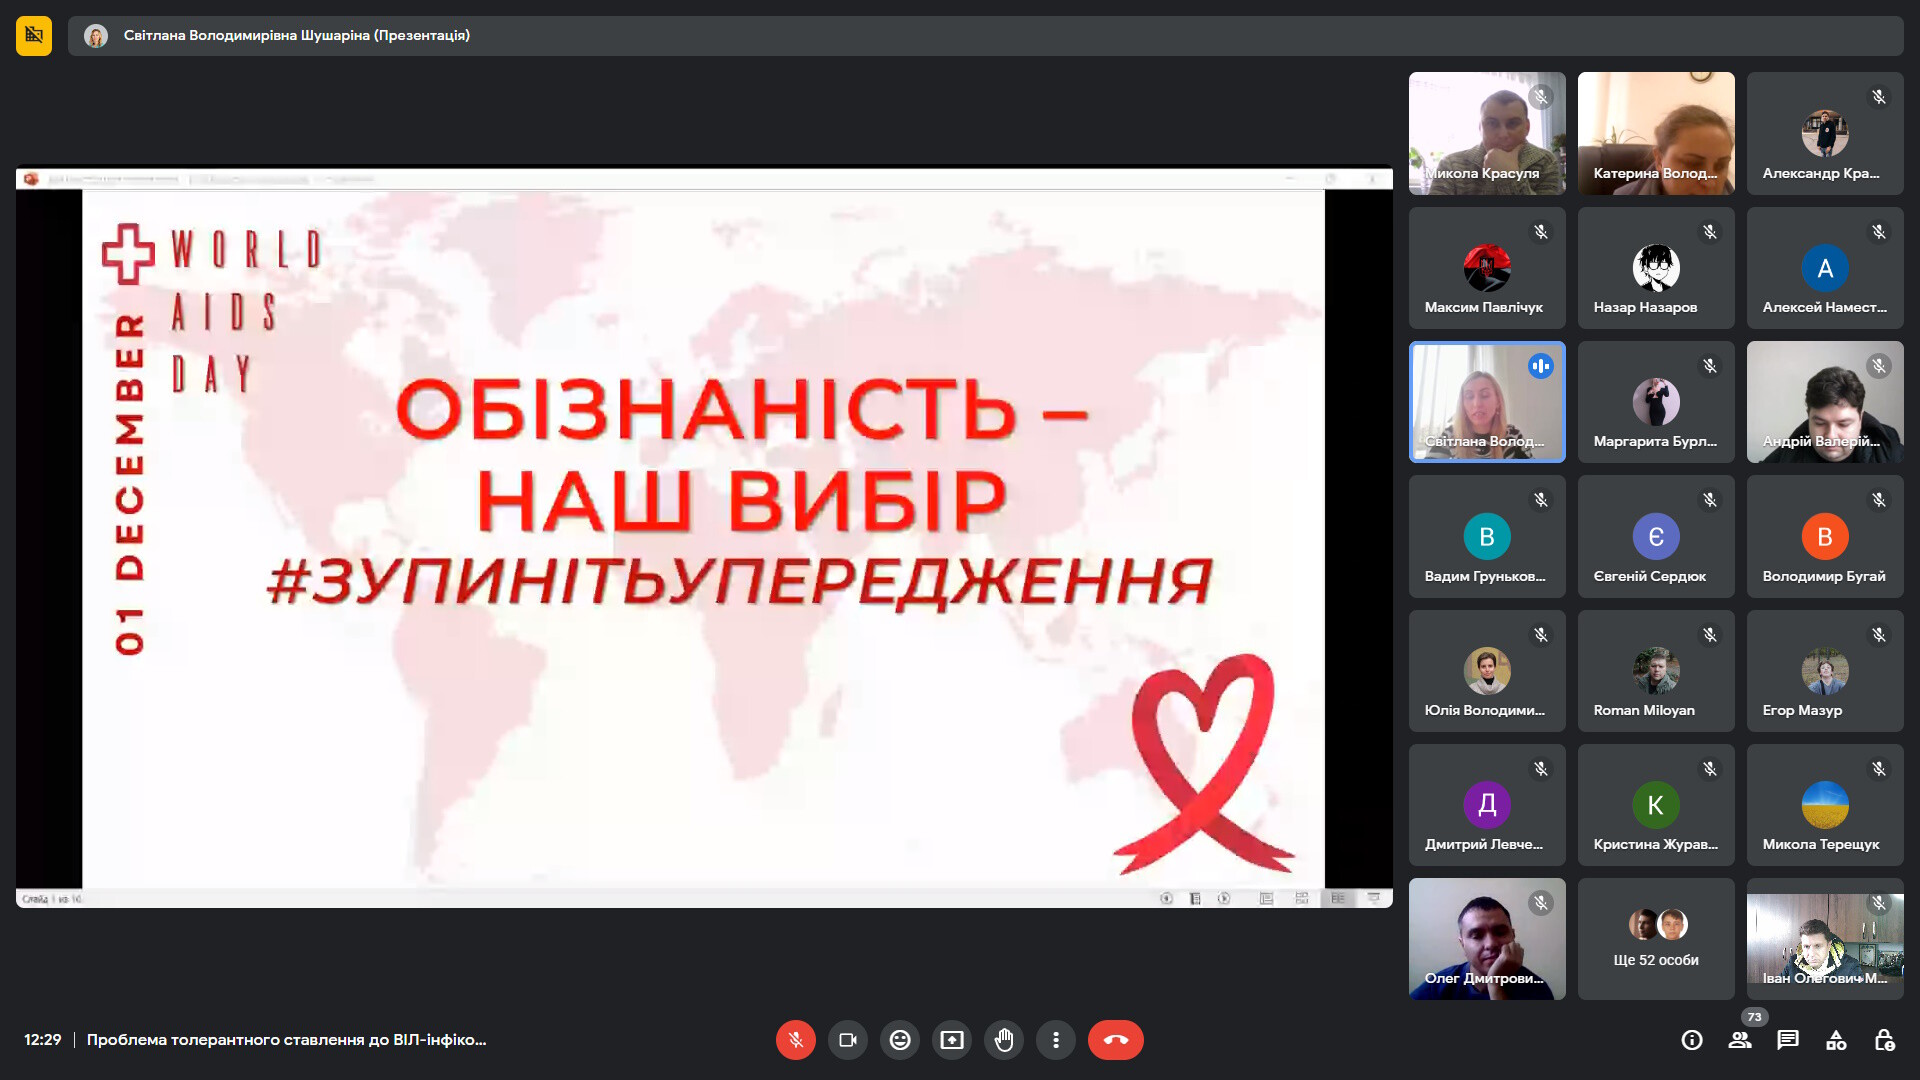Click the present now screen icon

952,1040
